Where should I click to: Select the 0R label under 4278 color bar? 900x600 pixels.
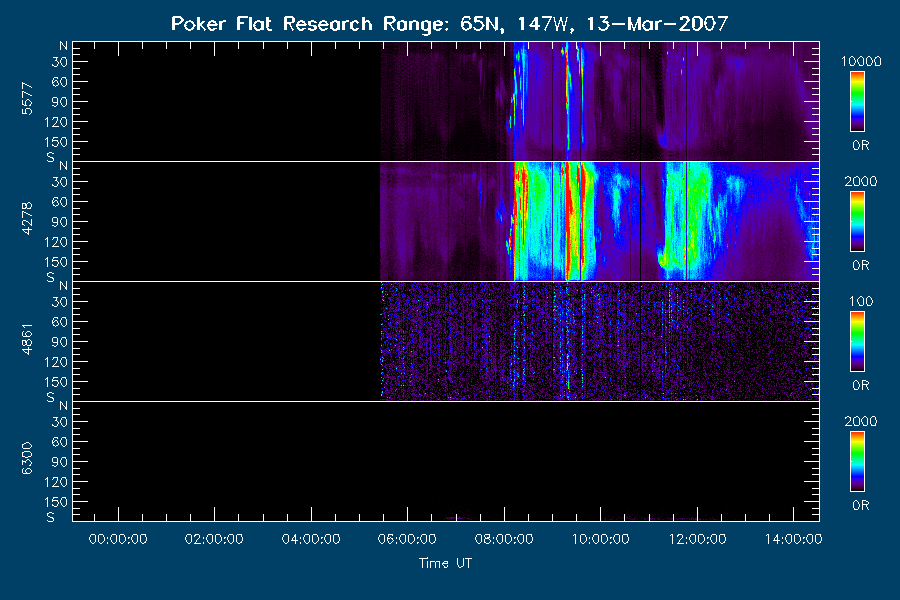click(x=861, y=266)
